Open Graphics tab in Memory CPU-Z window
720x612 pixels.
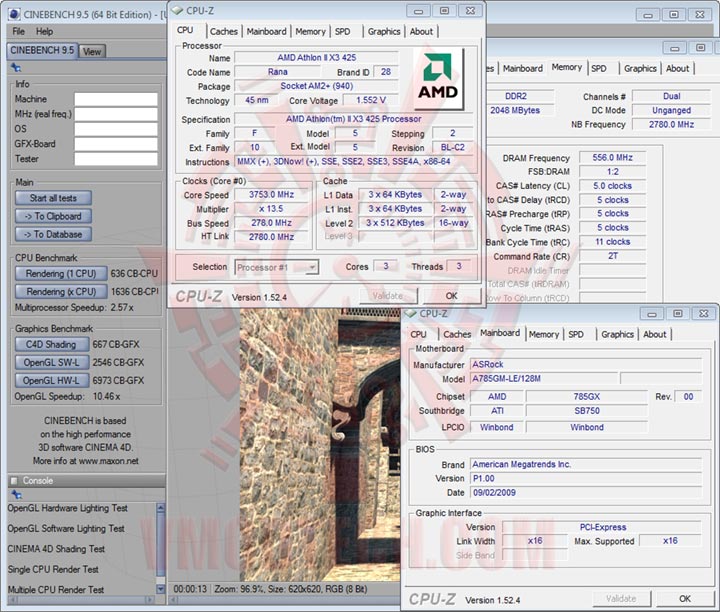(x=640, y=68)
